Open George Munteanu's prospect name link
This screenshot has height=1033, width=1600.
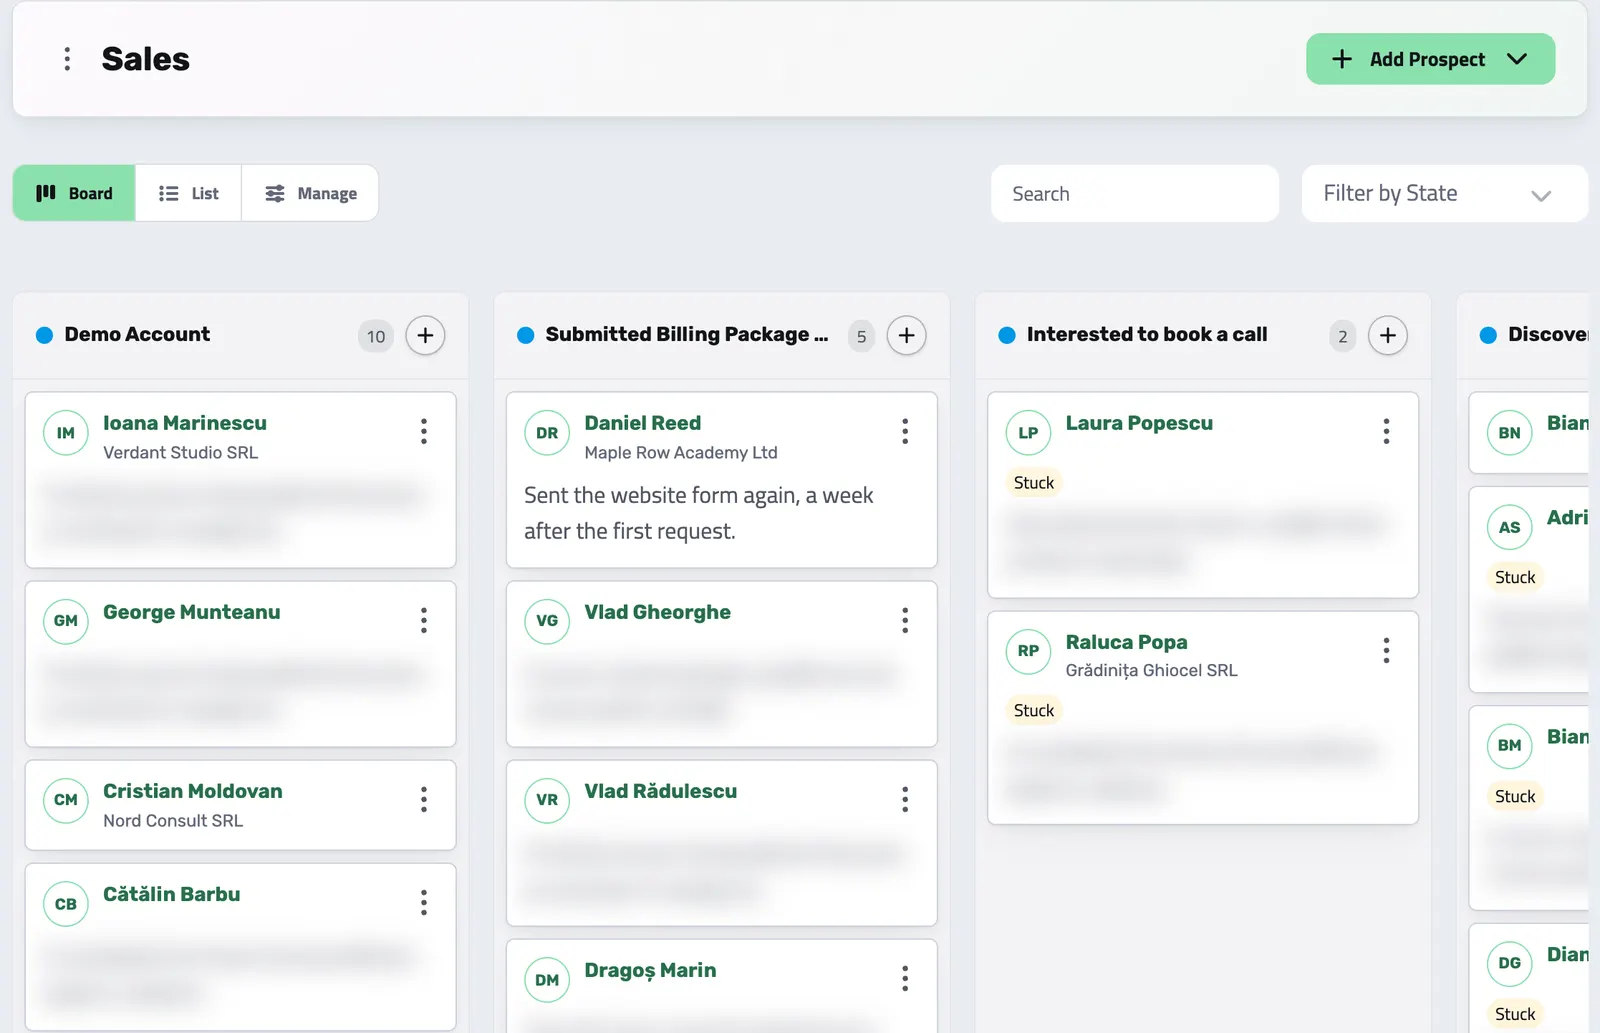click(192, 612)
